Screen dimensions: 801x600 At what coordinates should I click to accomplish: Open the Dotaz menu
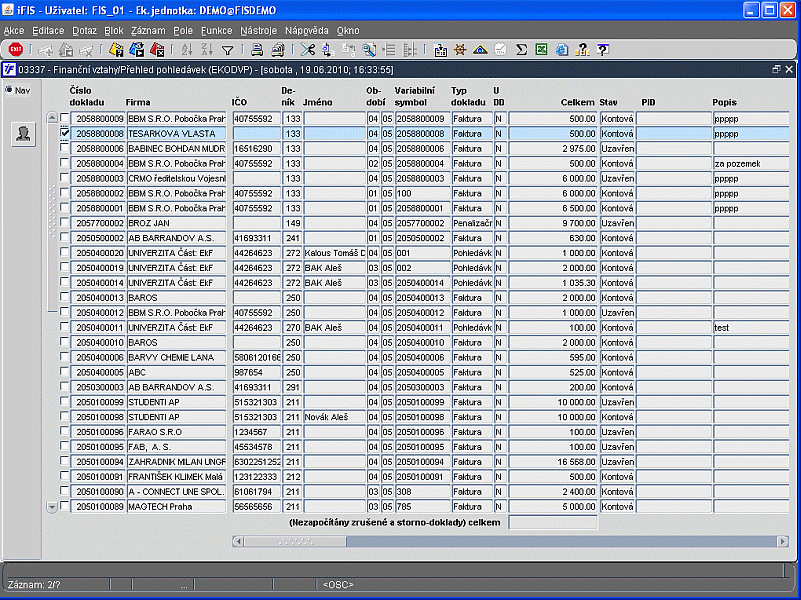[x=84, y=31]
